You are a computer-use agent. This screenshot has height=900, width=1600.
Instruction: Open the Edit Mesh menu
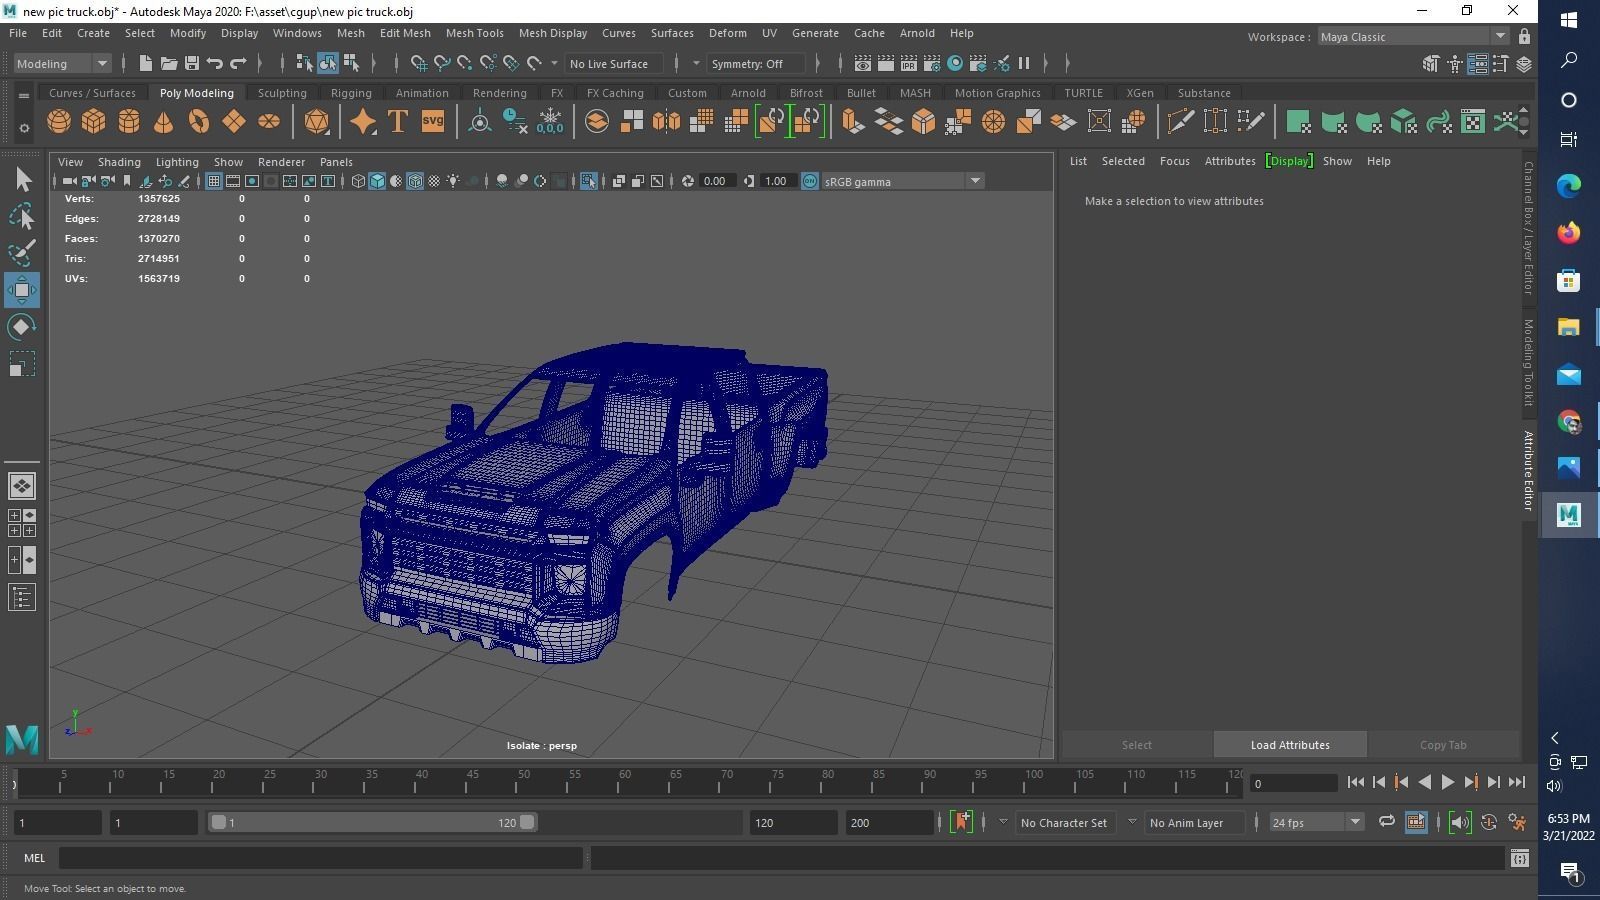tap(405, 33)
